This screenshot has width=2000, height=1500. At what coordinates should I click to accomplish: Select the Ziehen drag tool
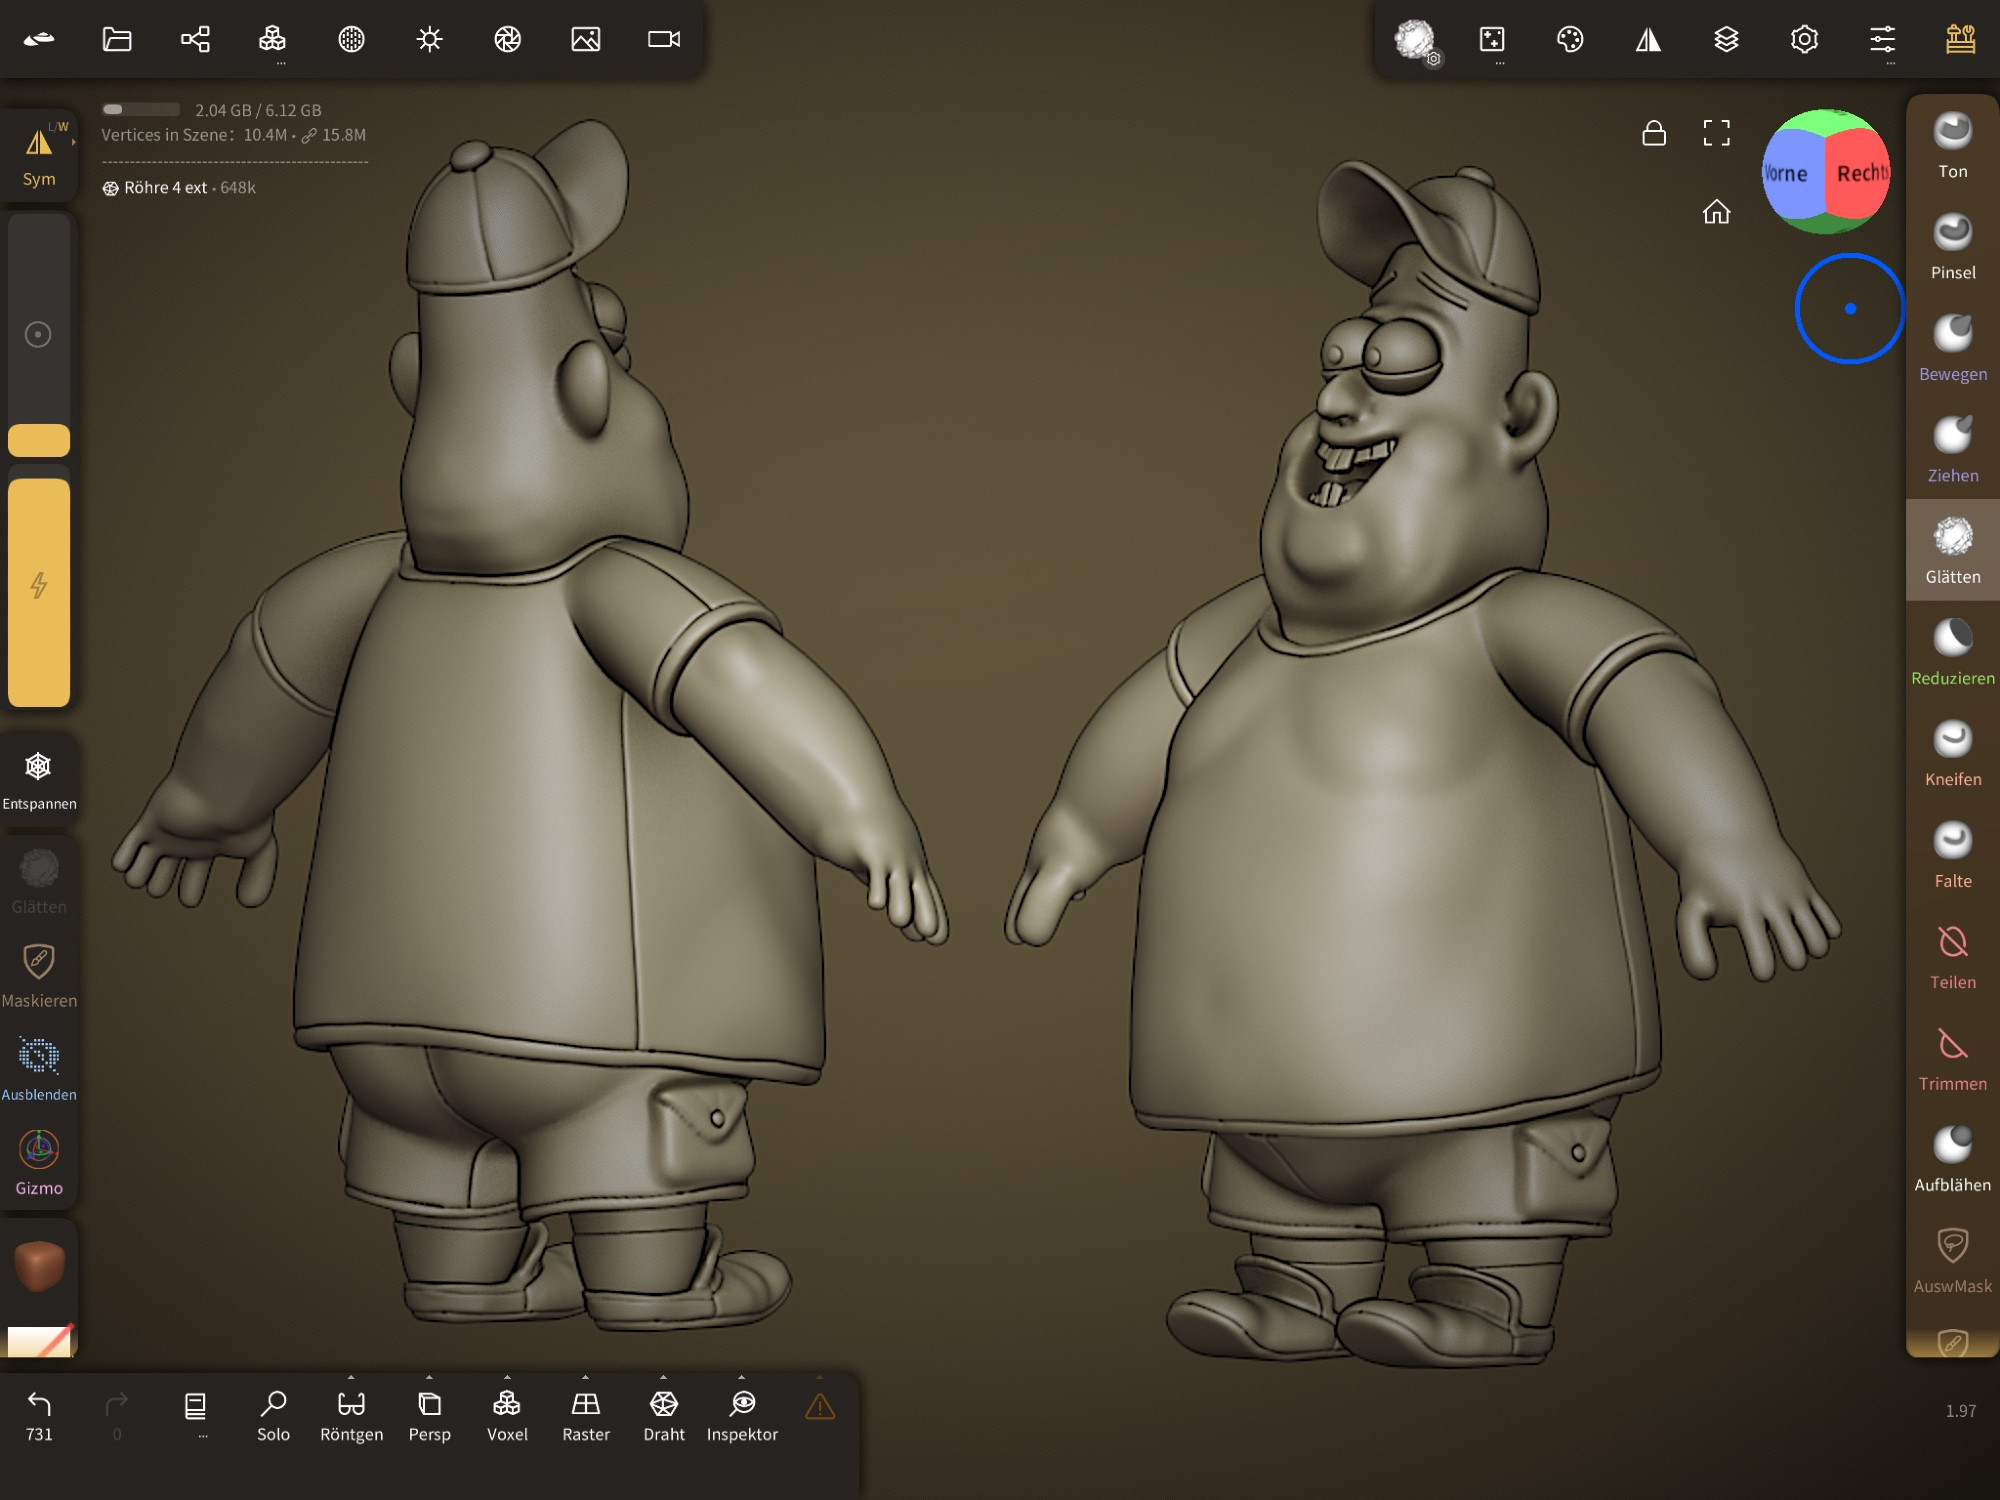click(1952, 450)
